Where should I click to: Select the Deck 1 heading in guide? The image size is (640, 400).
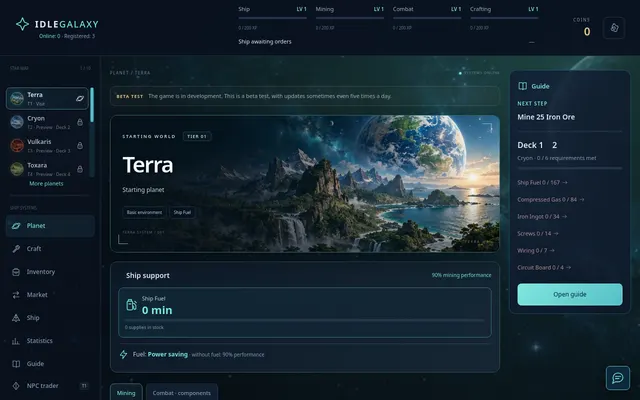[530, 145]
